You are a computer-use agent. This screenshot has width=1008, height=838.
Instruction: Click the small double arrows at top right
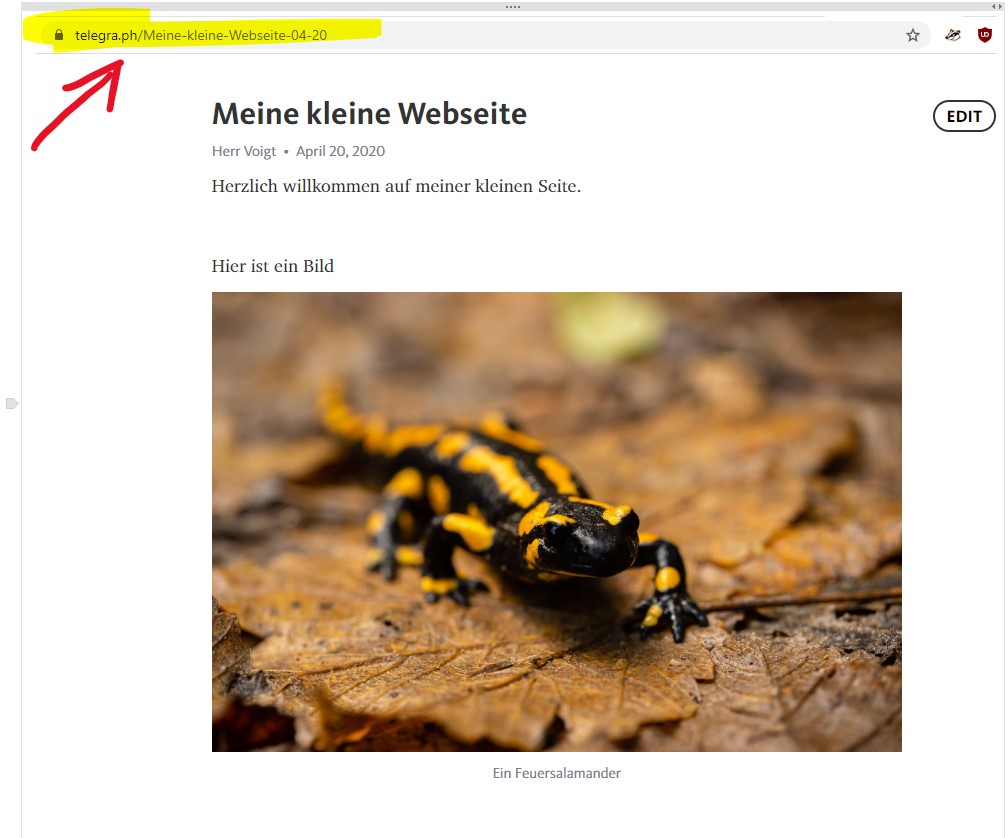click(996, 6)
